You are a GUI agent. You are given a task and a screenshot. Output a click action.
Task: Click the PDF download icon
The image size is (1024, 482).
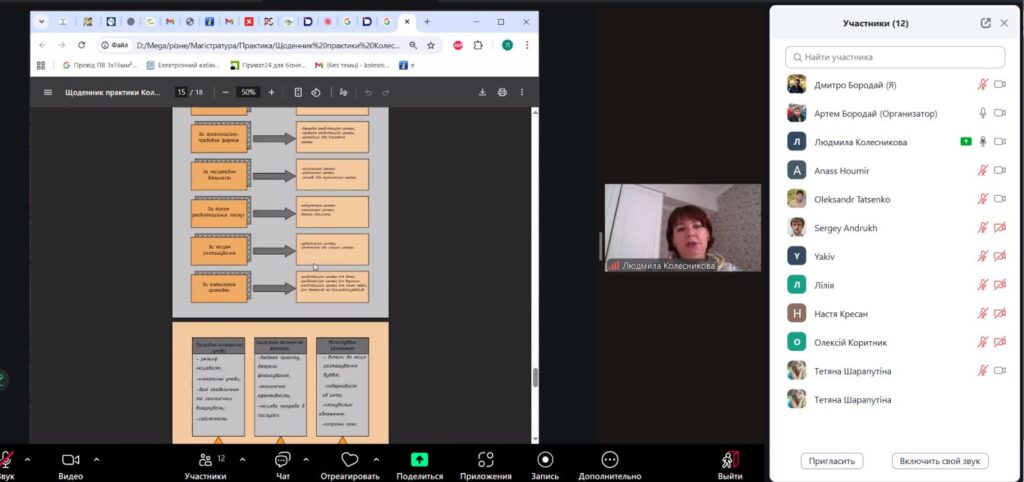click(x=482, y=92)
